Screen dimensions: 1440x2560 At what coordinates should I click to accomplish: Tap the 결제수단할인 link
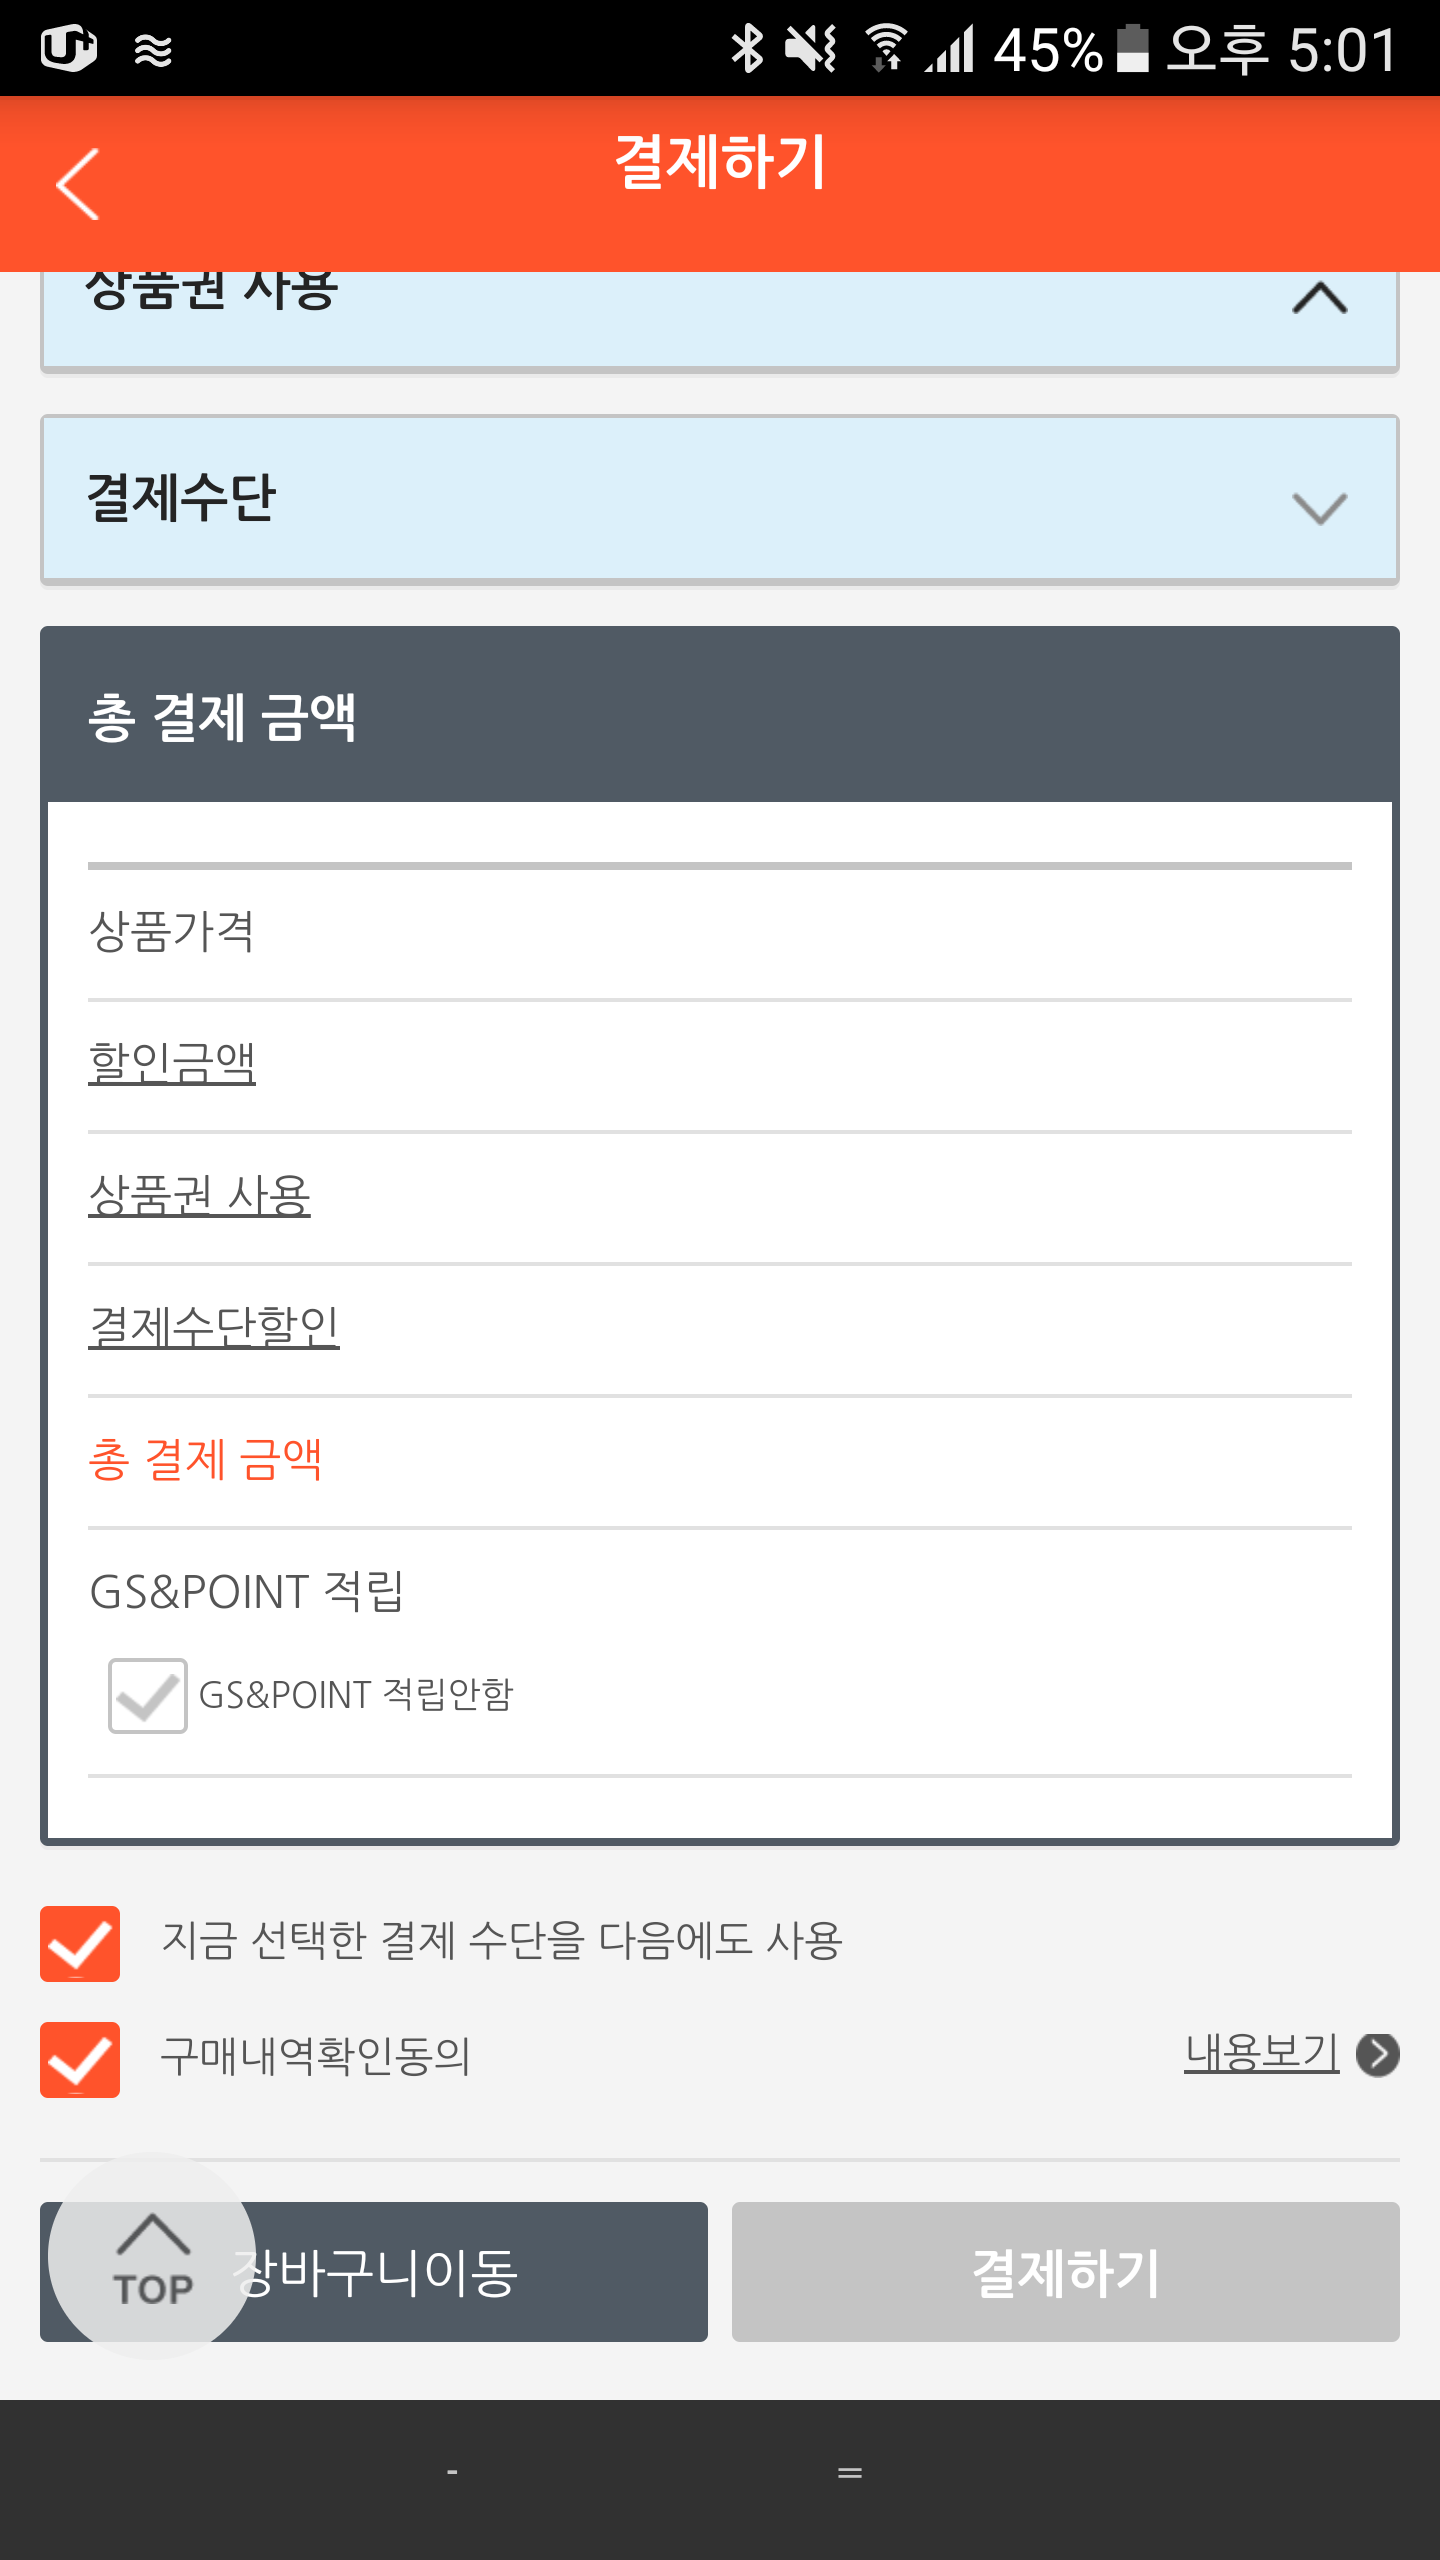(214, 1326)
